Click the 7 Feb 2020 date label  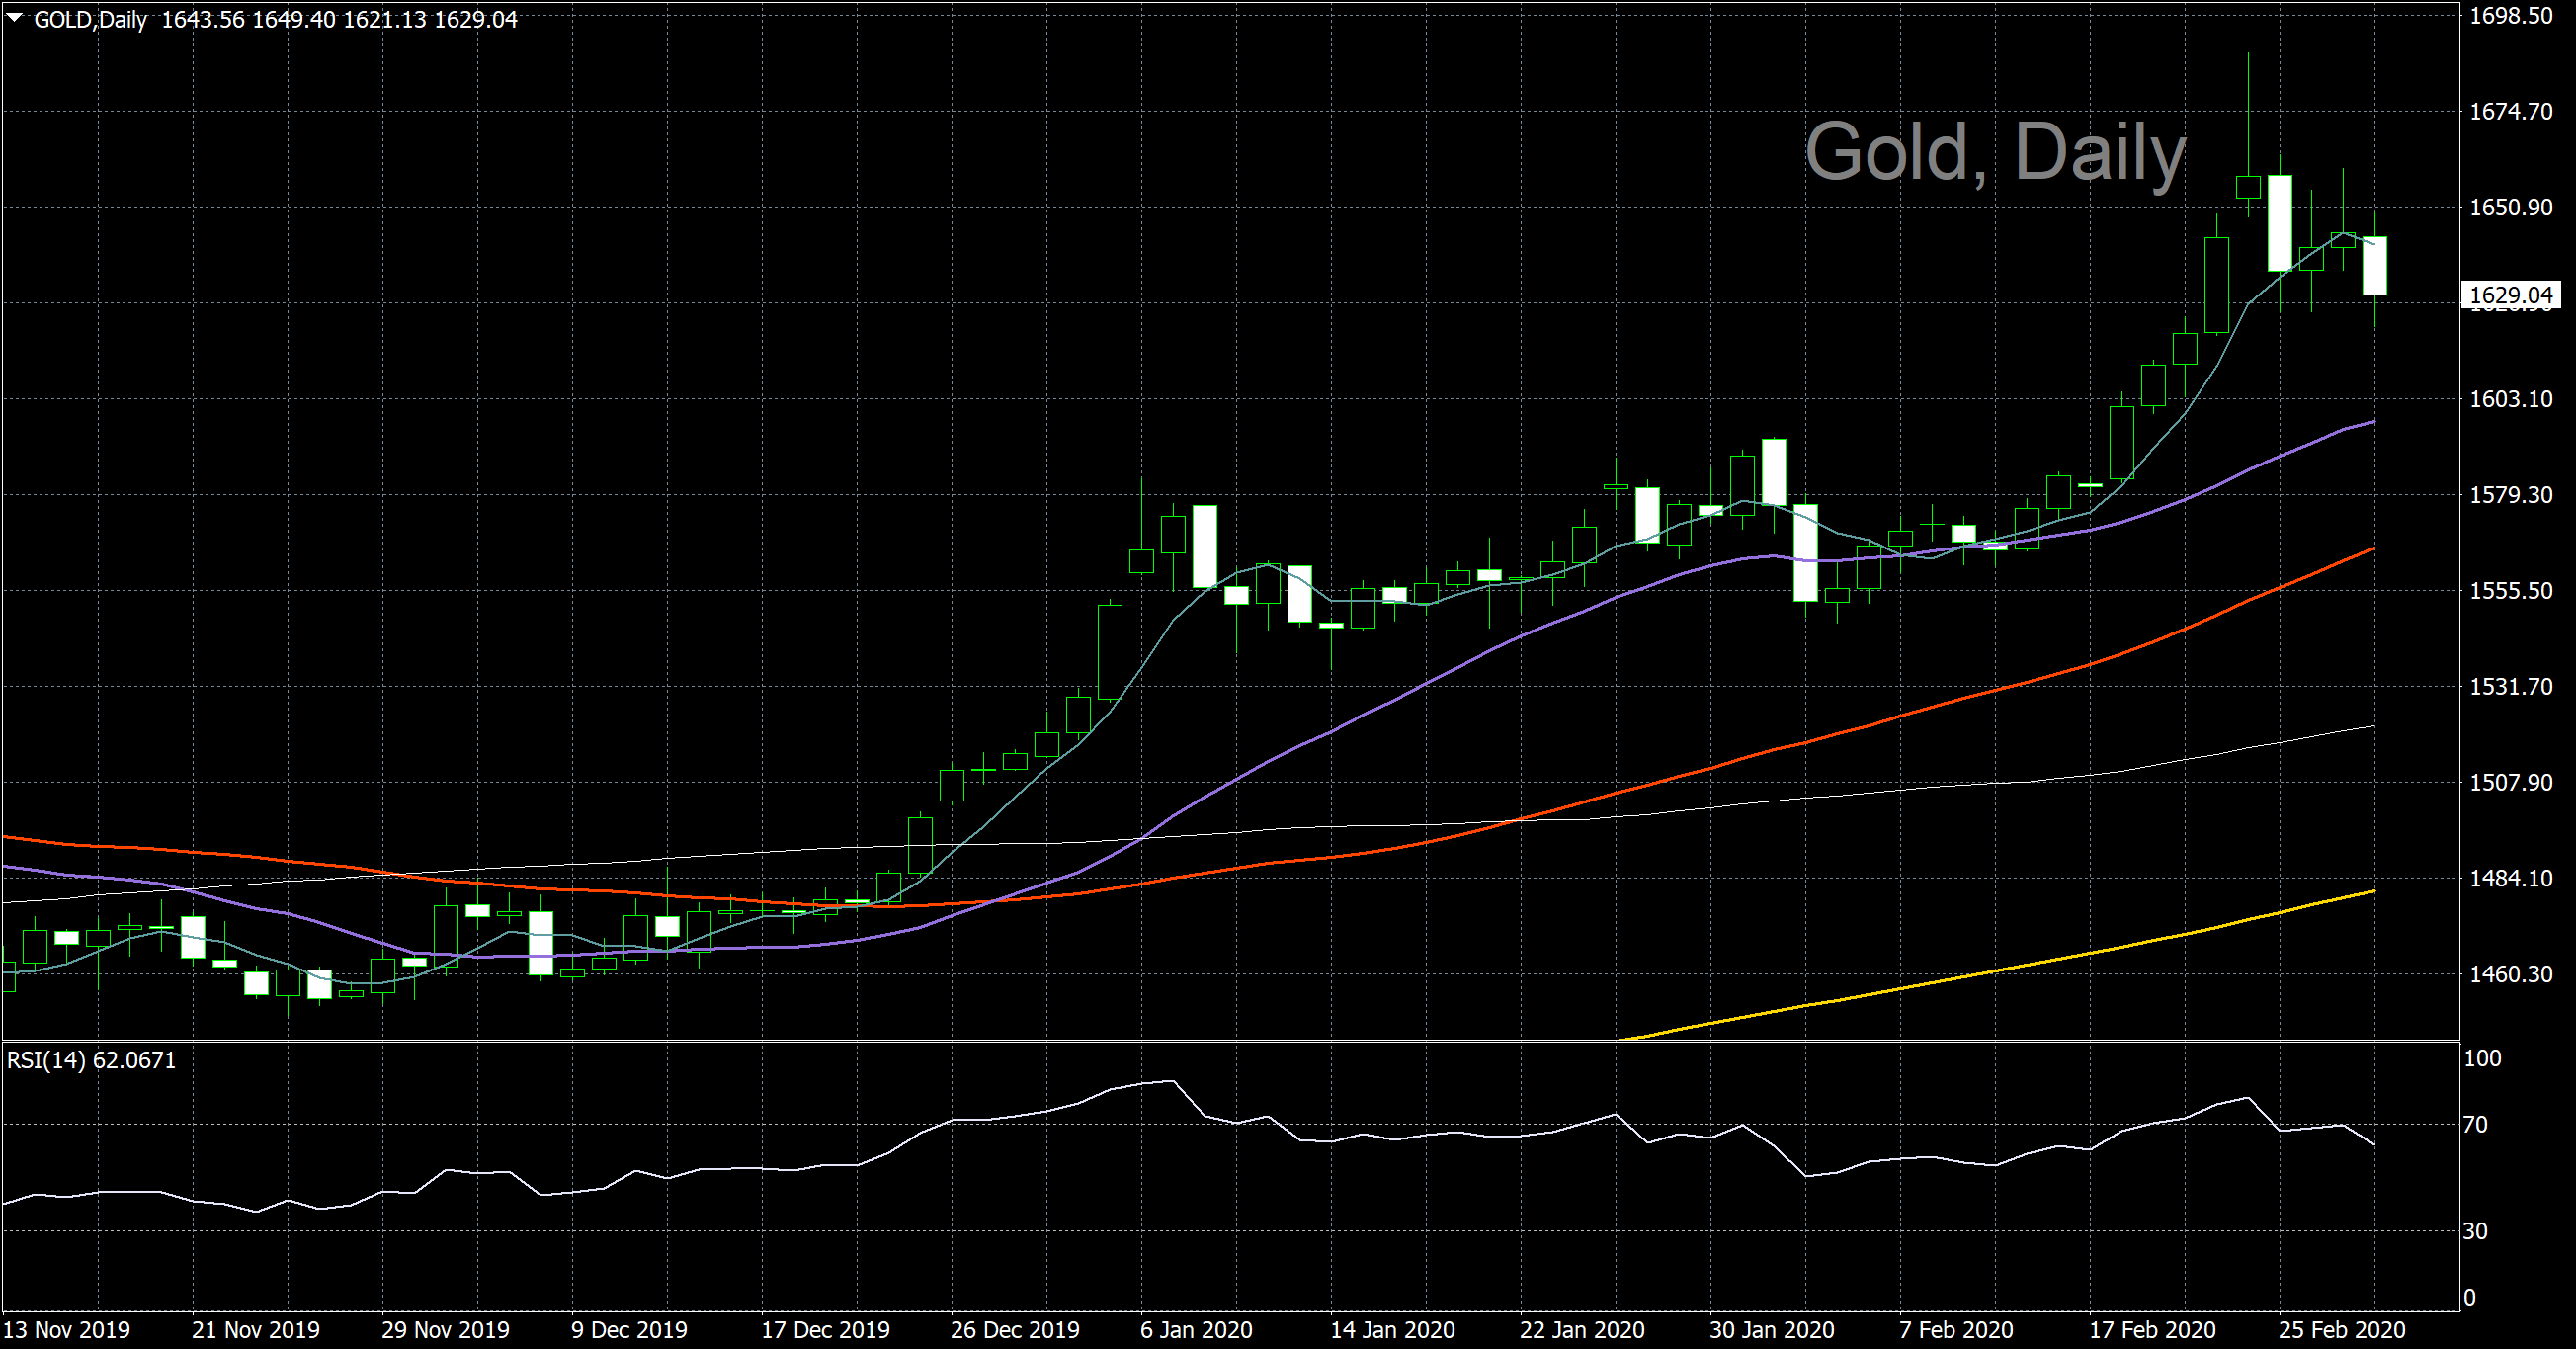coord(1956,1330)
